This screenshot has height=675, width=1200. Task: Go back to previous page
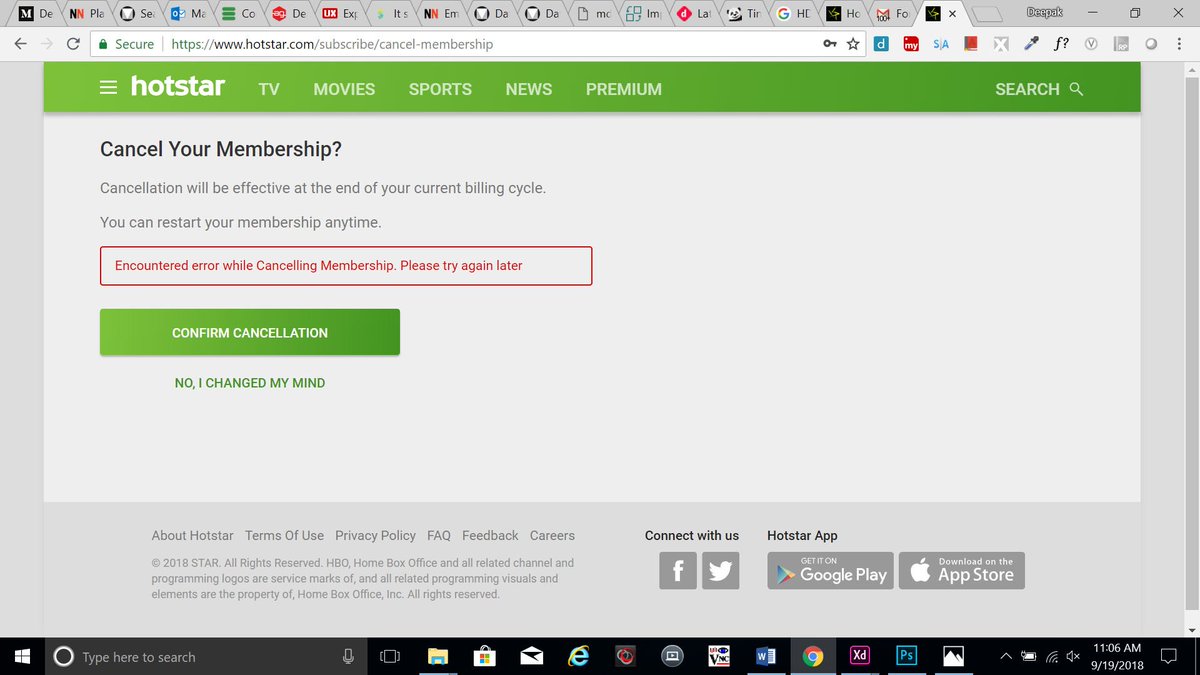click(x=21, y=44)
